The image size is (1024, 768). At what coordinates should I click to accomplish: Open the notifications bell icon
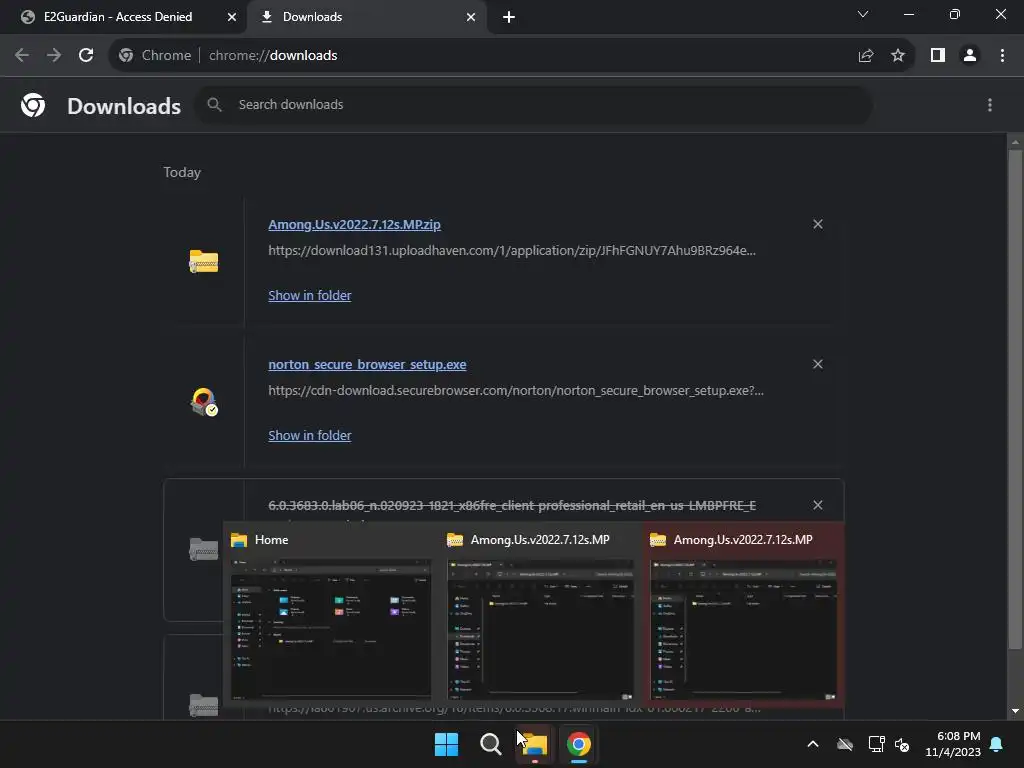(997, 744)
